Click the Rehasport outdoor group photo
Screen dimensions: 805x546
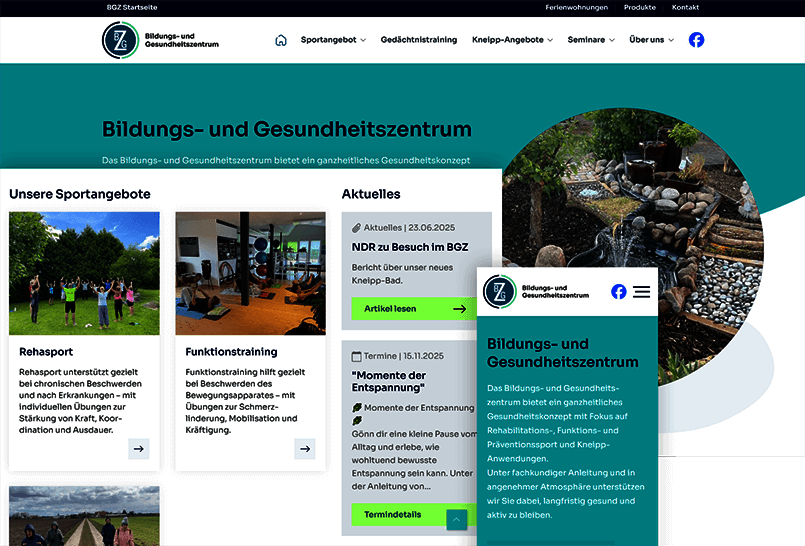coord(84,273)
